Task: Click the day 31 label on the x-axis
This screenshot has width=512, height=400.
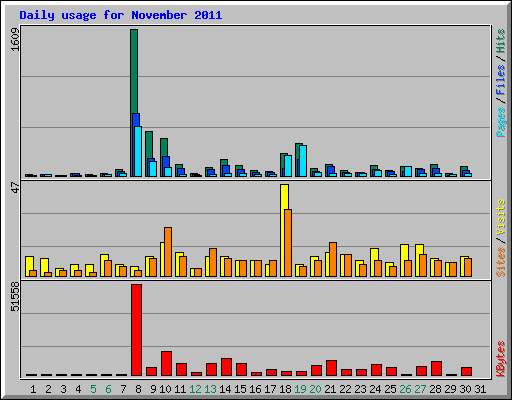Action: (480, 389)
